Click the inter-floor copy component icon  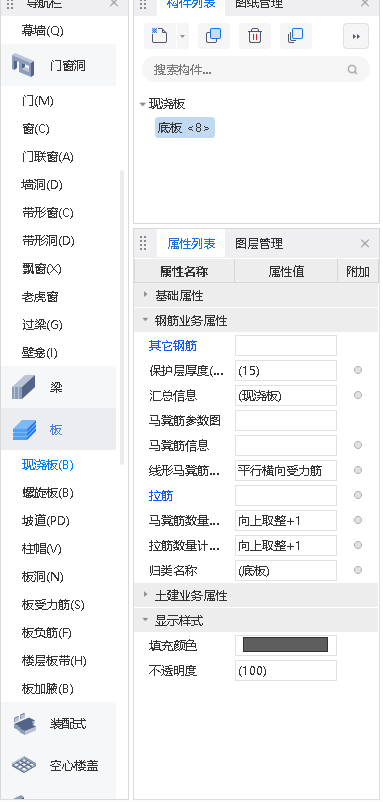click(x=296, y=36)
